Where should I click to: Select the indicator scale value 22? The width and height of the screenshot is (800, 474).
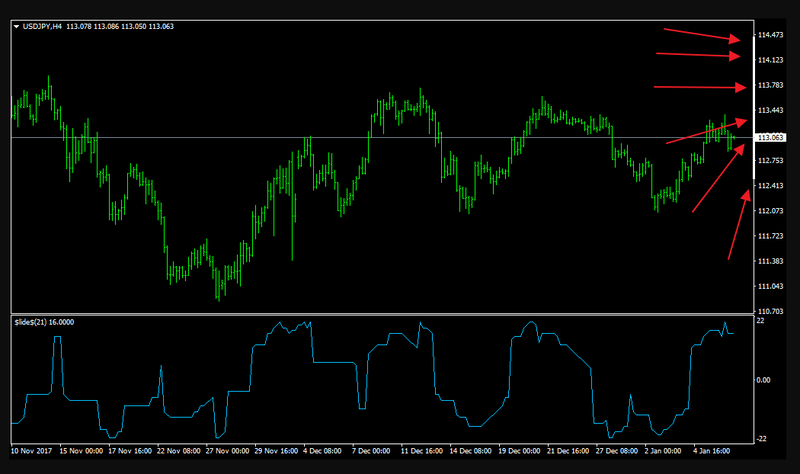coord(760,320)
